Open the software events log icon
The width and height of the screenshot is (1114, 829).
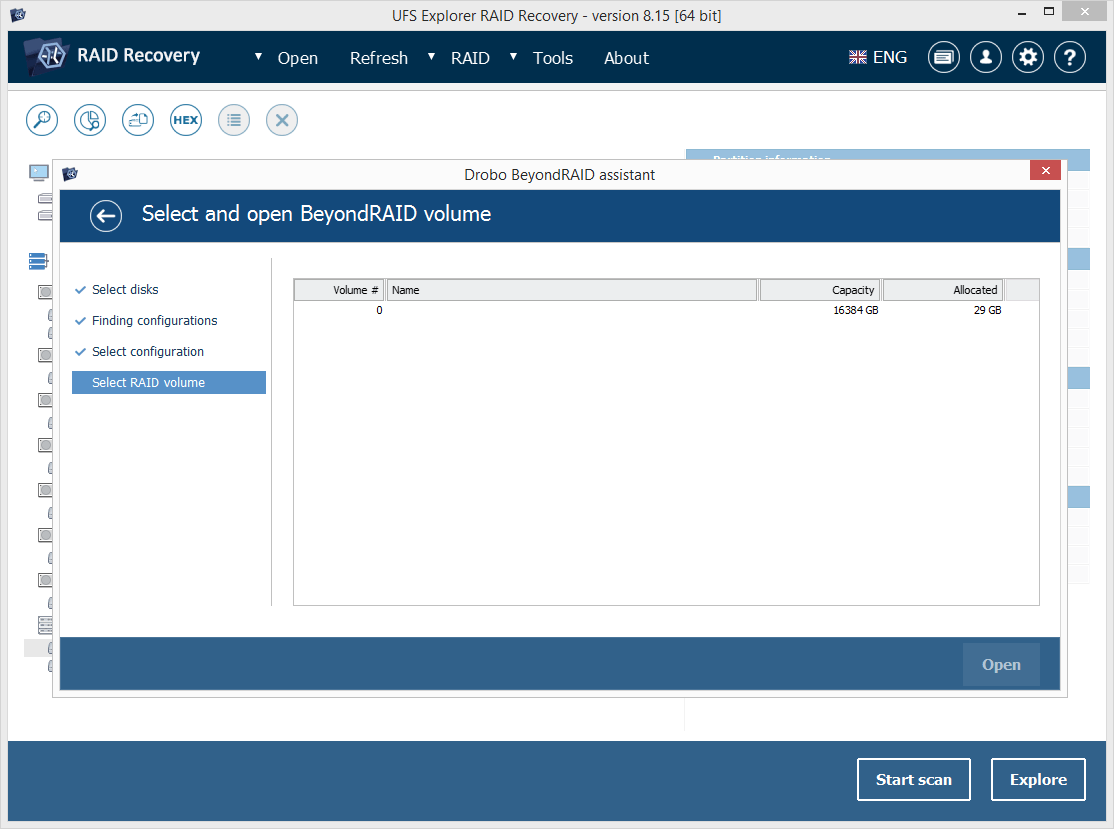(943, 58)
